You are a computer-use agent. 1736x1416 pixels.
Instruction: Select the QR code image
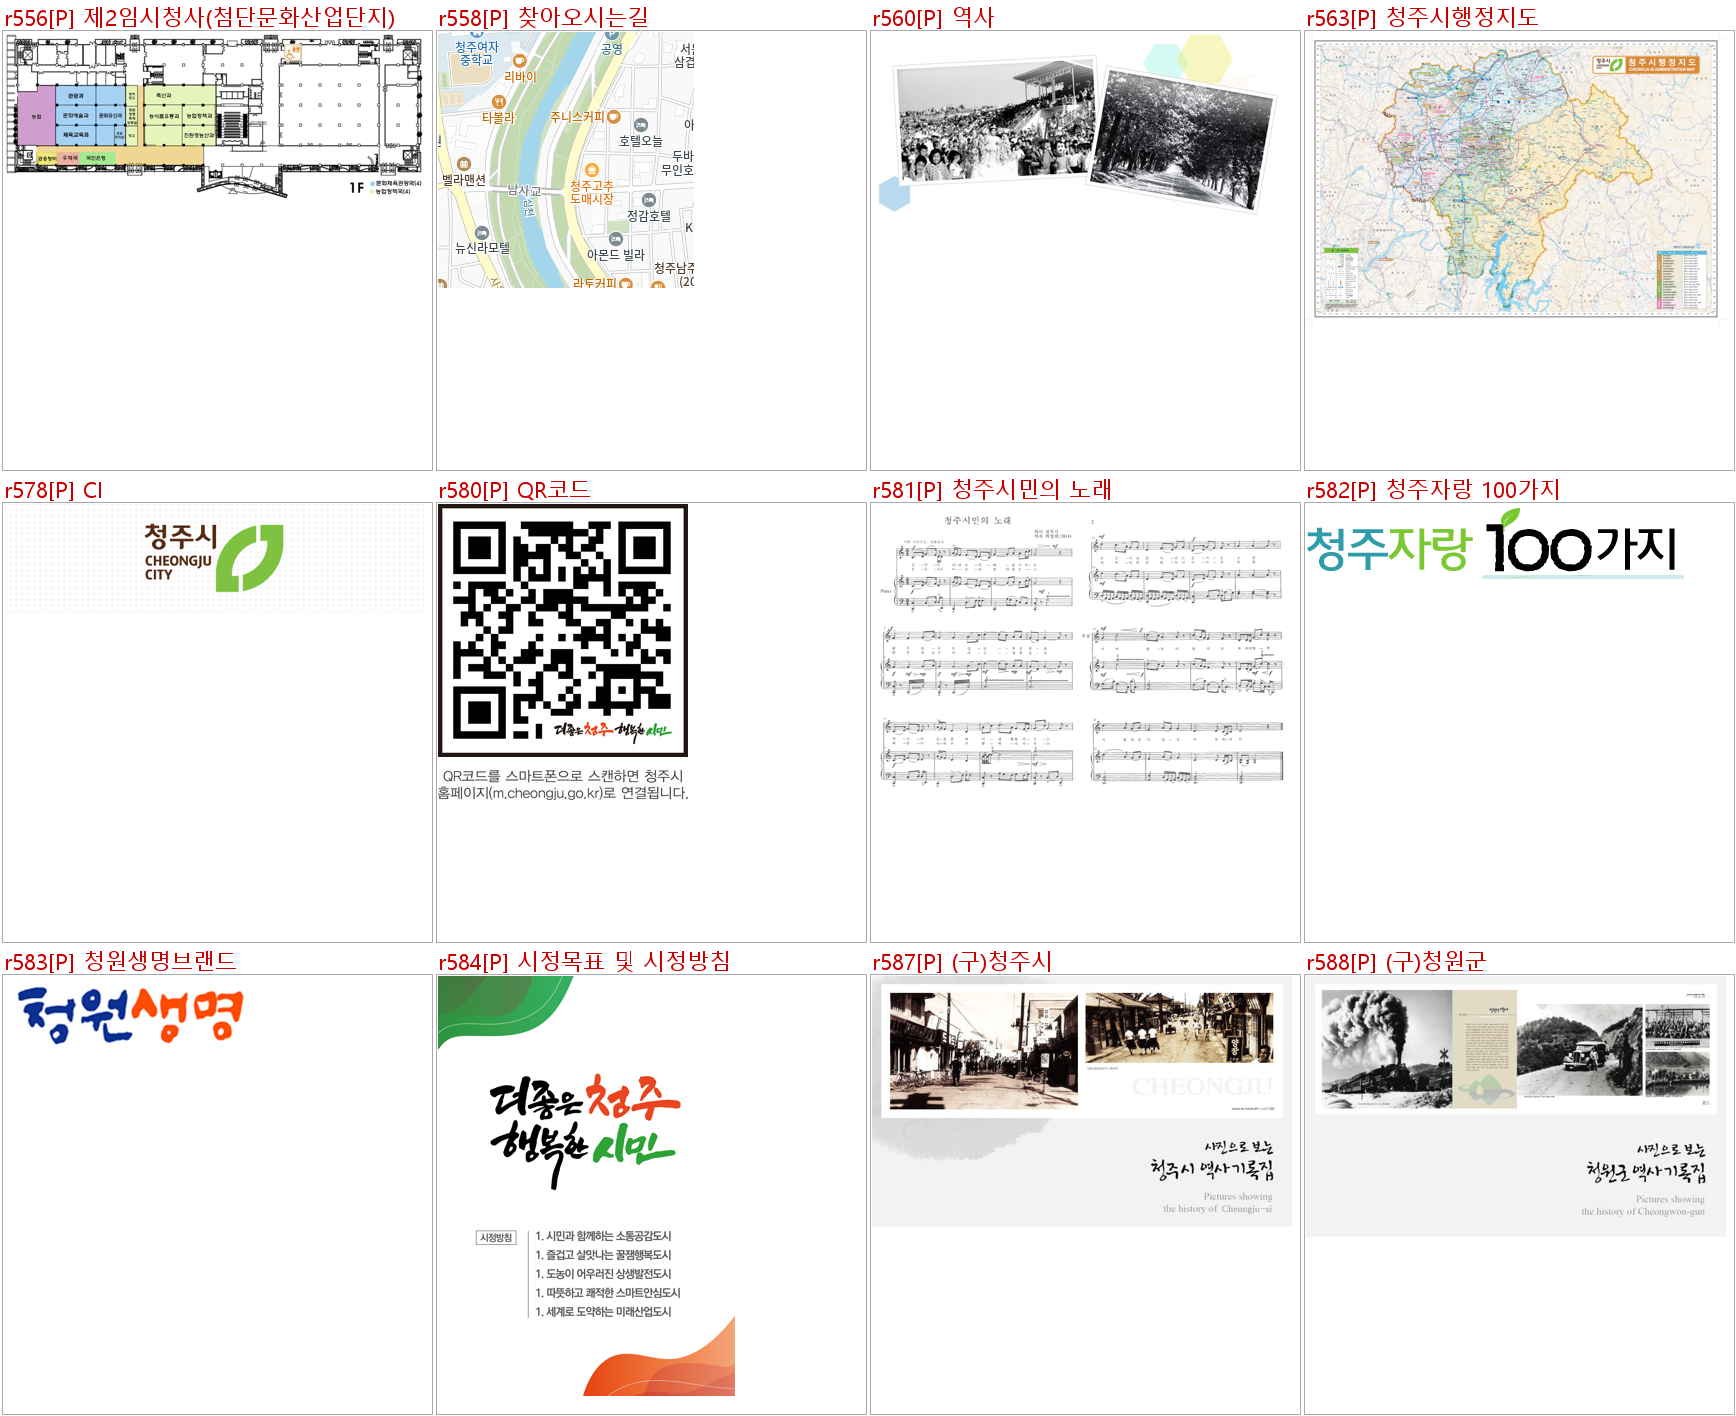(563, 630)
